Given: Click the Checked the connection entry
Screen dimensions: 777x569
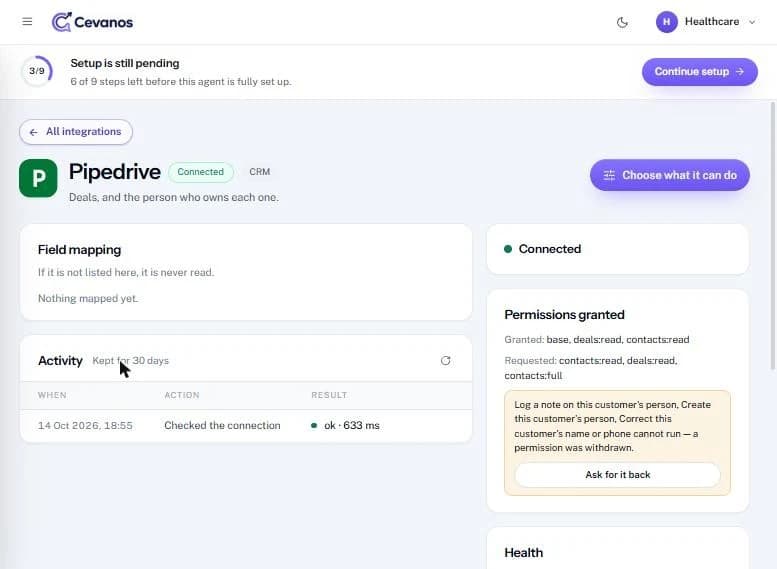Looking at the screenshot, I should click(222, 425).
